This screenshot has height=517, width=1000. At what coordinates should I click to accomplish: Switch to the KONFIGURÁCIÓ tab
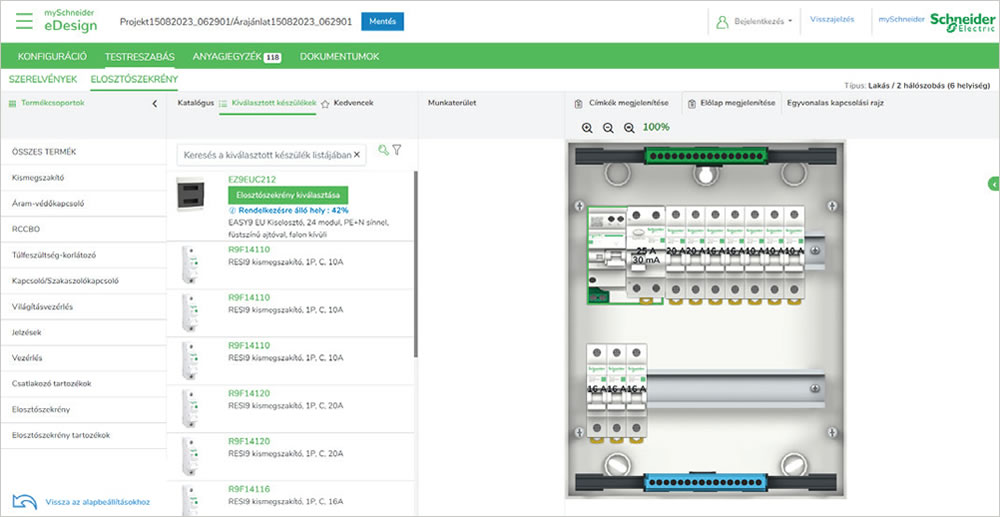coord(52,57)
